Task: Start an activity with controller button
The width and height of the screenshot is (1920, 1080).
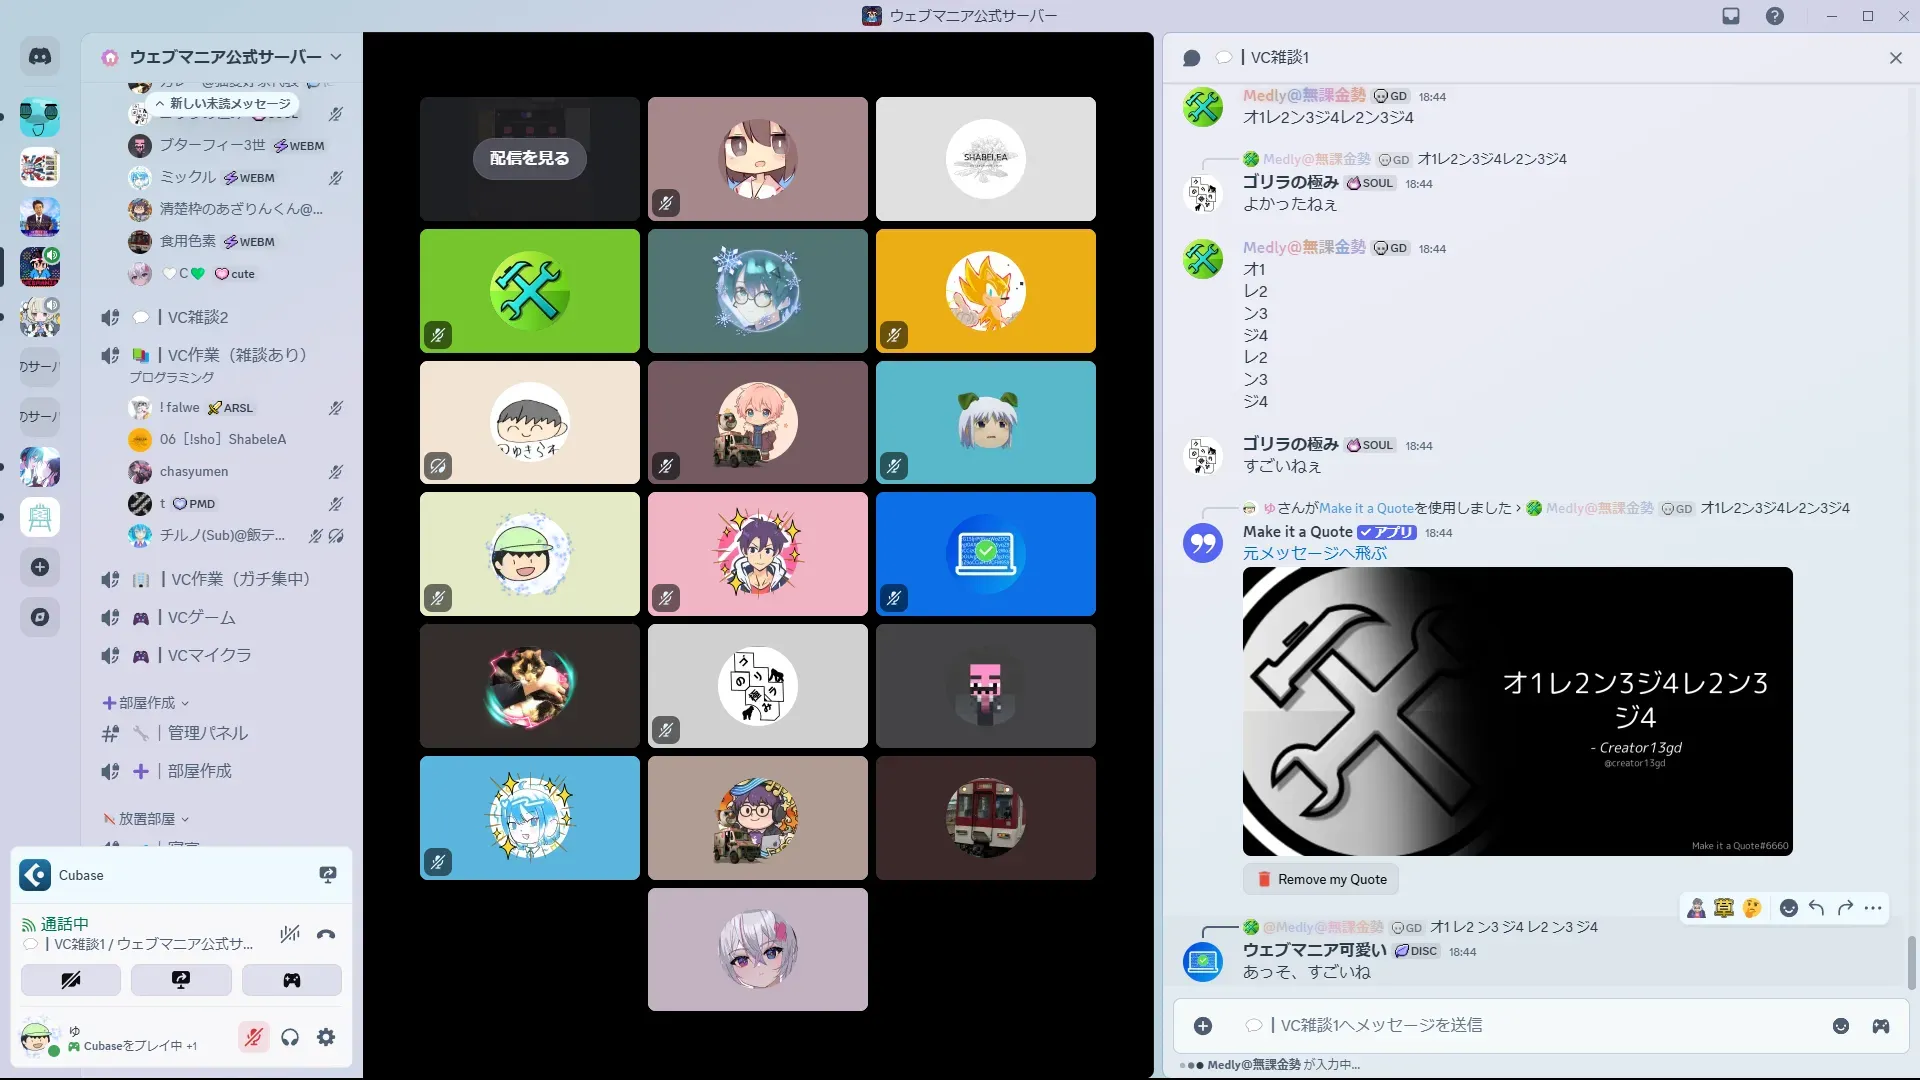Action: point(291,980)
